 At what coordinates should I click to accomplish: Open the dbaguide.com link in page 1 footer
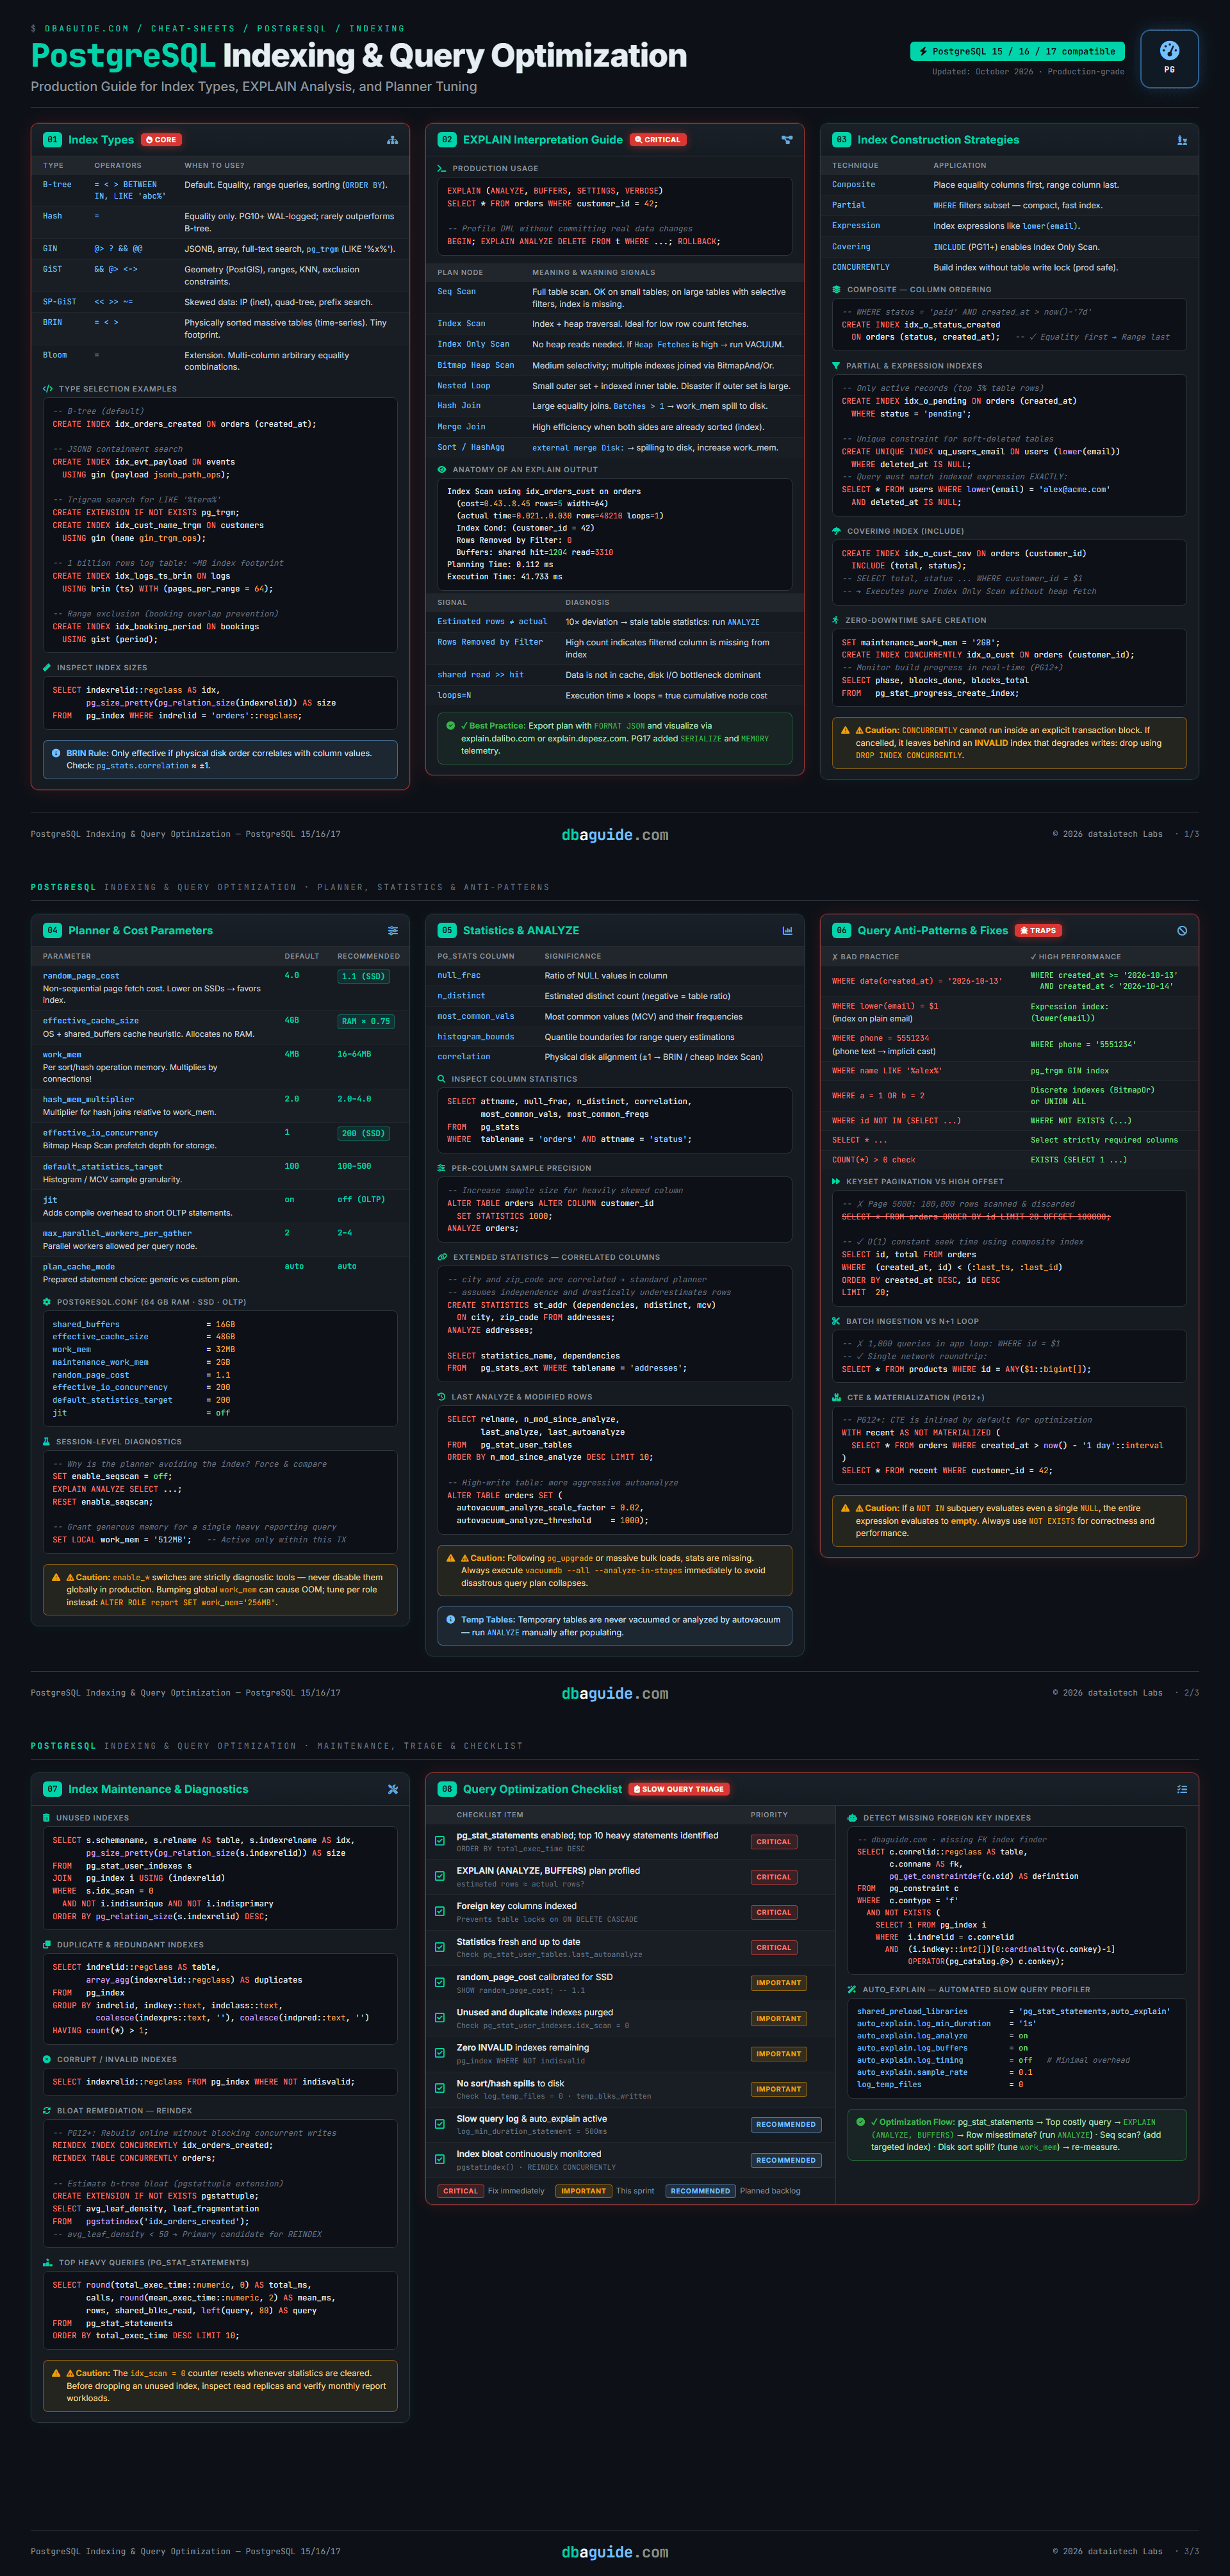pyautogui.click(x=615, y=835)
